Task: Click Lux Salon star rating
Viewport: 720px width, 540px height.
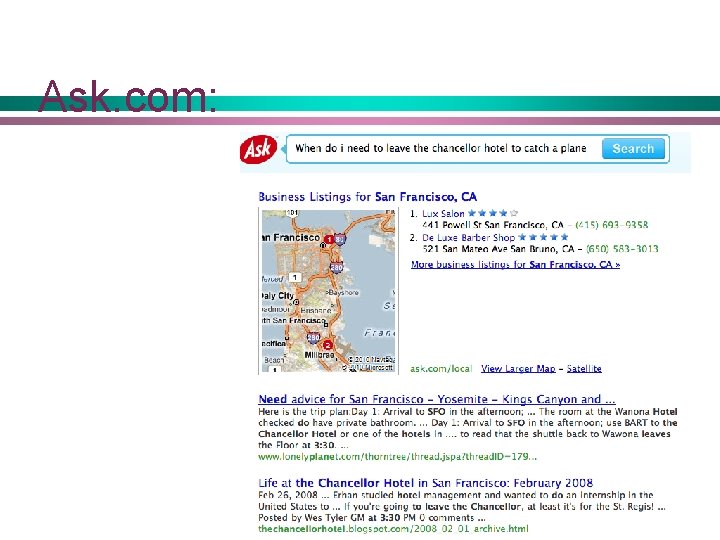Action: tap(493, 213)
